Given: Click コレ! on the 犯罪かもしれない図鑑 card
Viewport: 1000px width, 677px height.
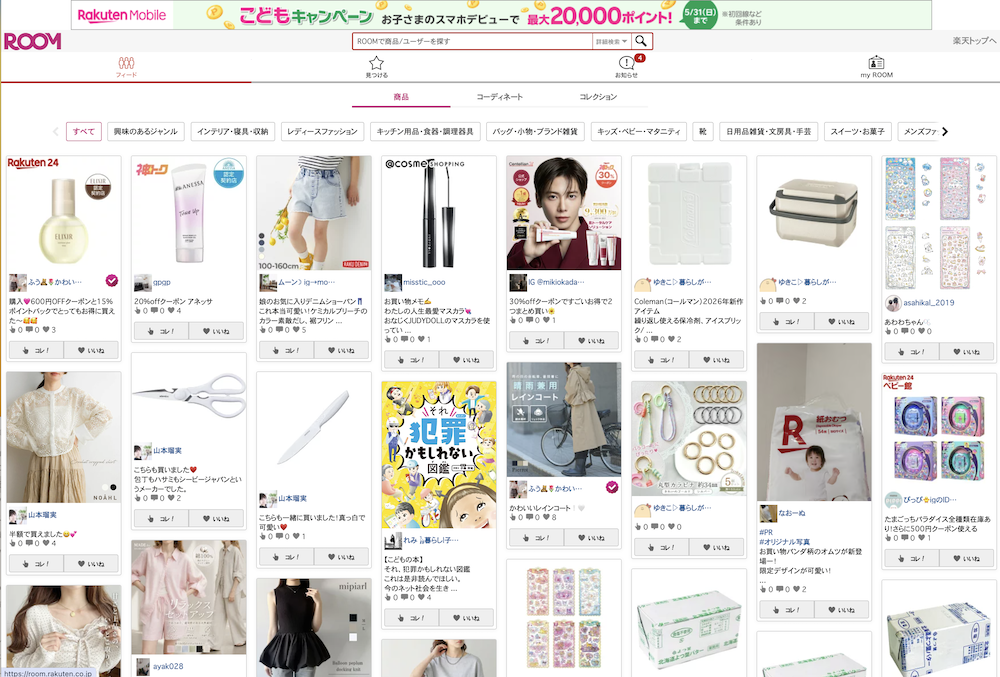Looking at the screenshot, I should (x=411, y=618).
